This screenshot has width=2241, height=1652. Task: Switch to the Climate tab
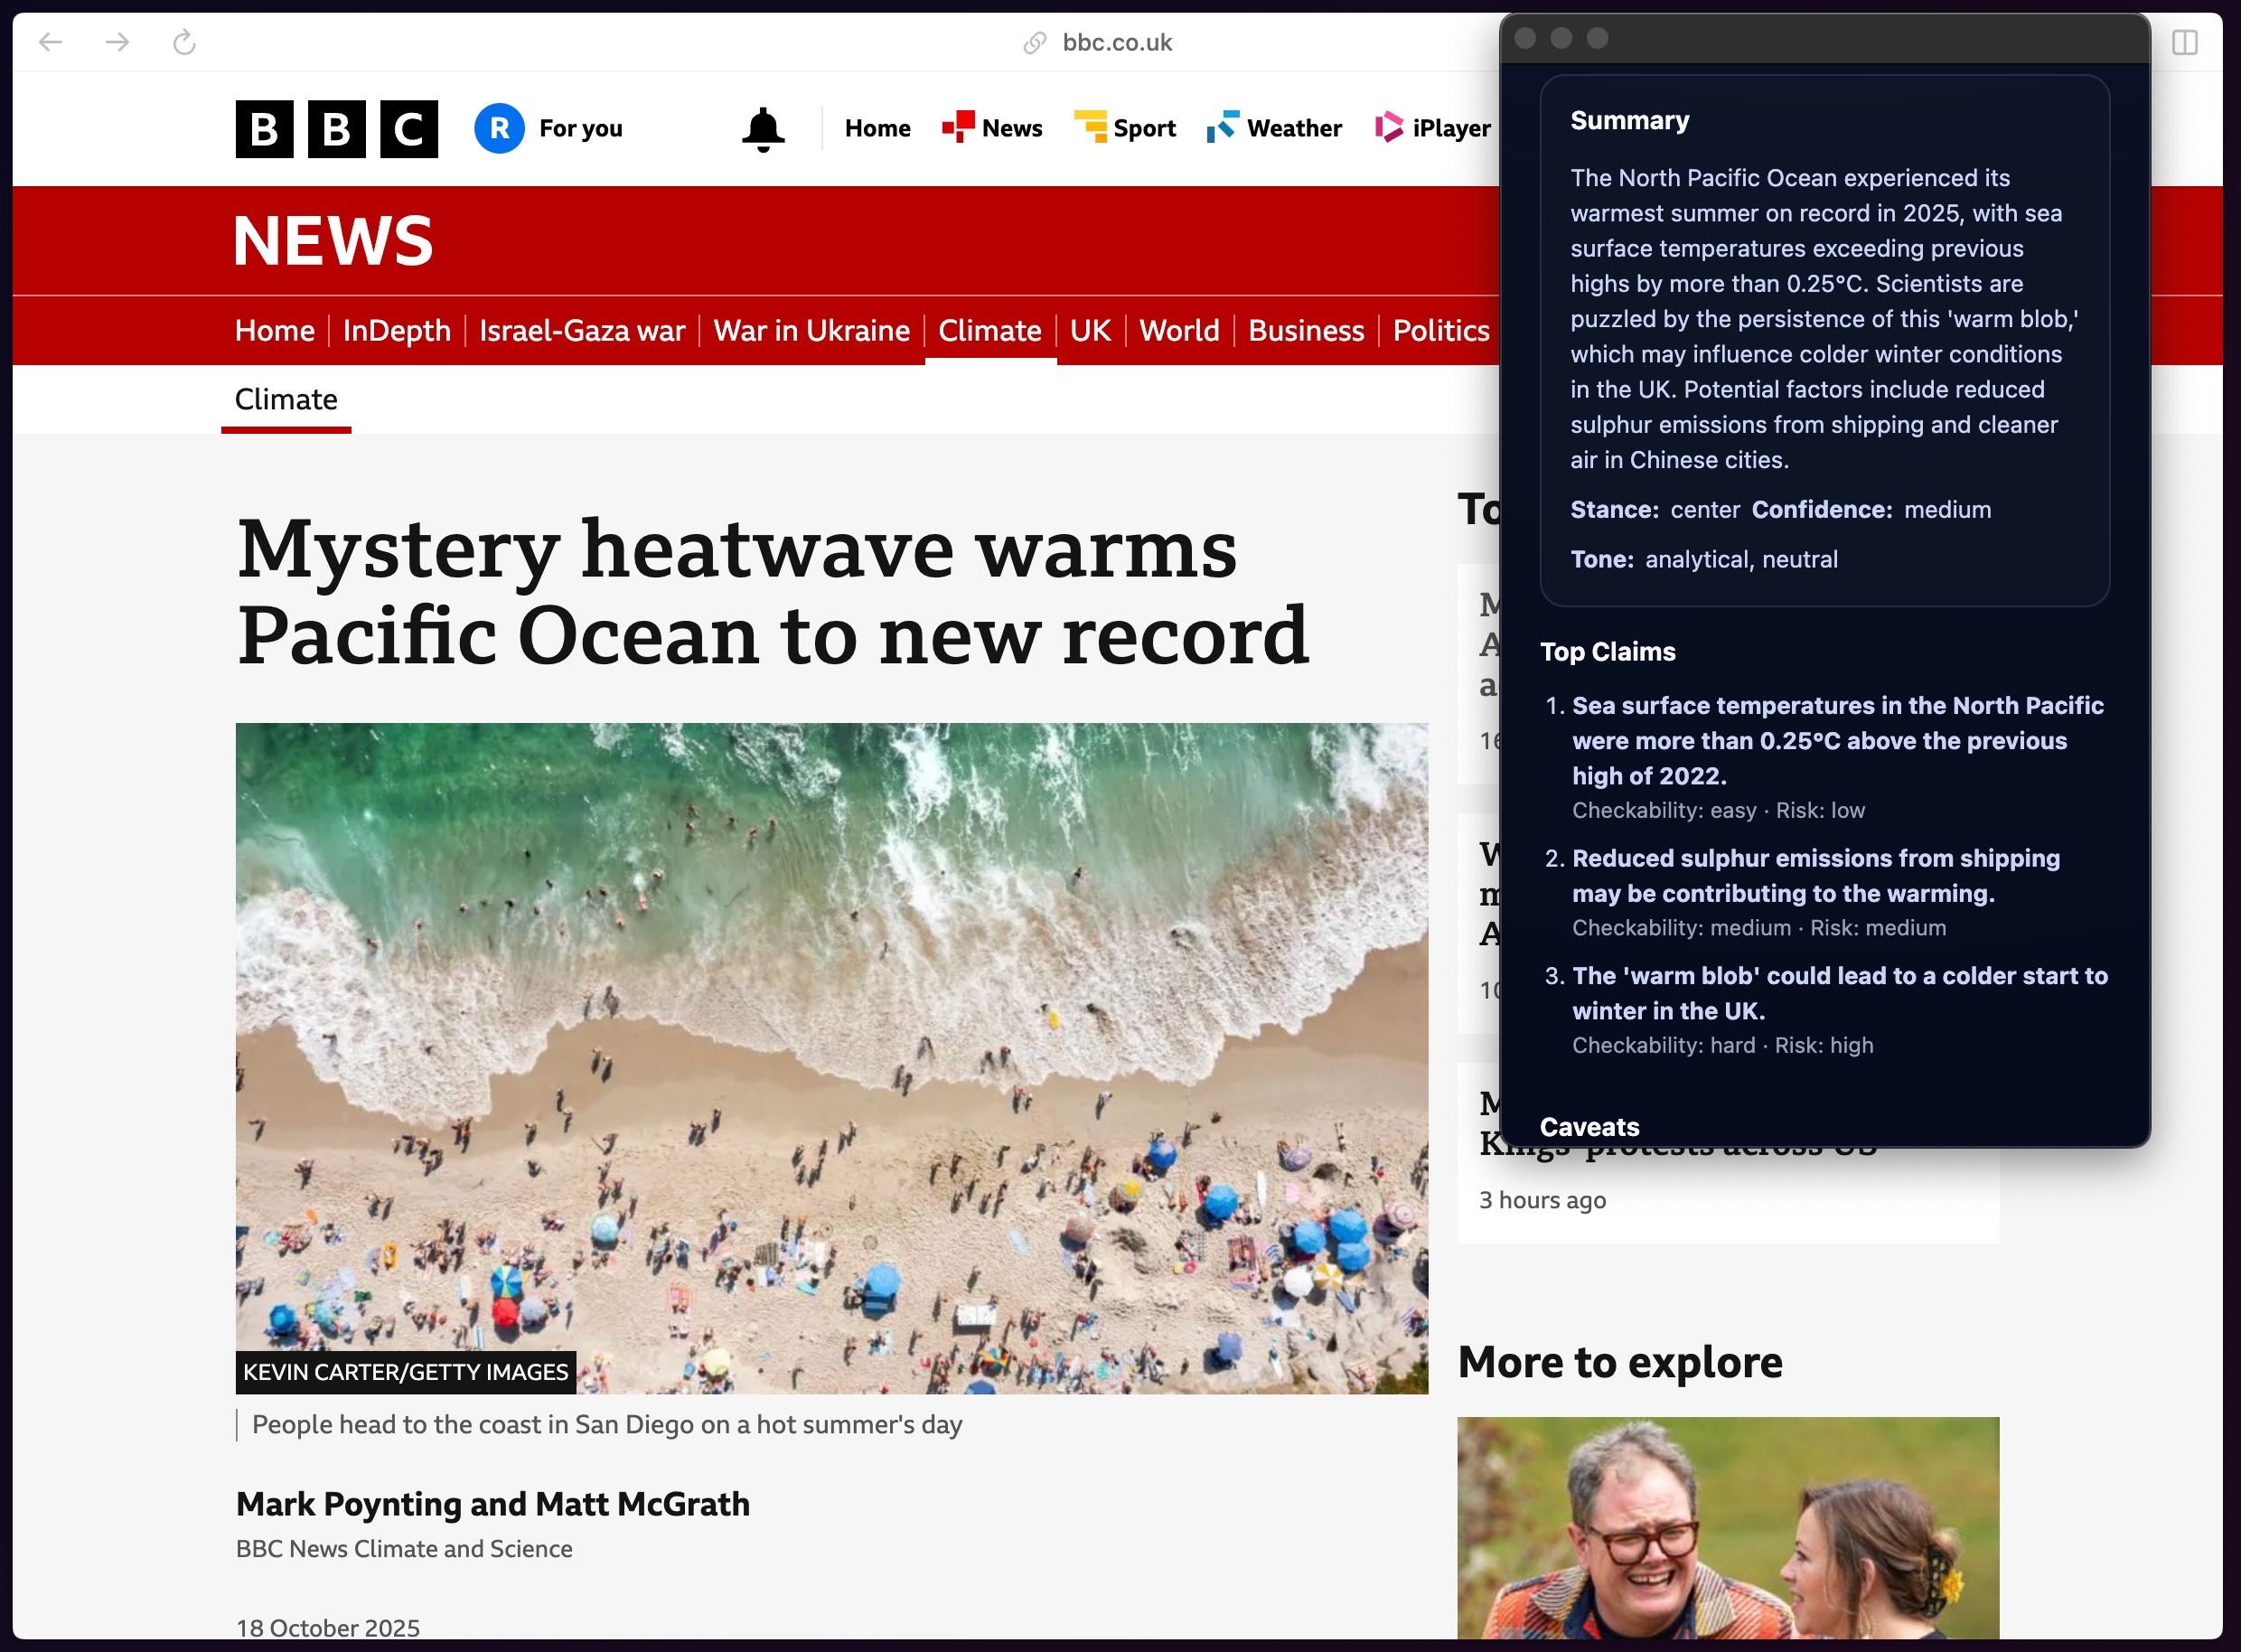[x=990, y=330]
